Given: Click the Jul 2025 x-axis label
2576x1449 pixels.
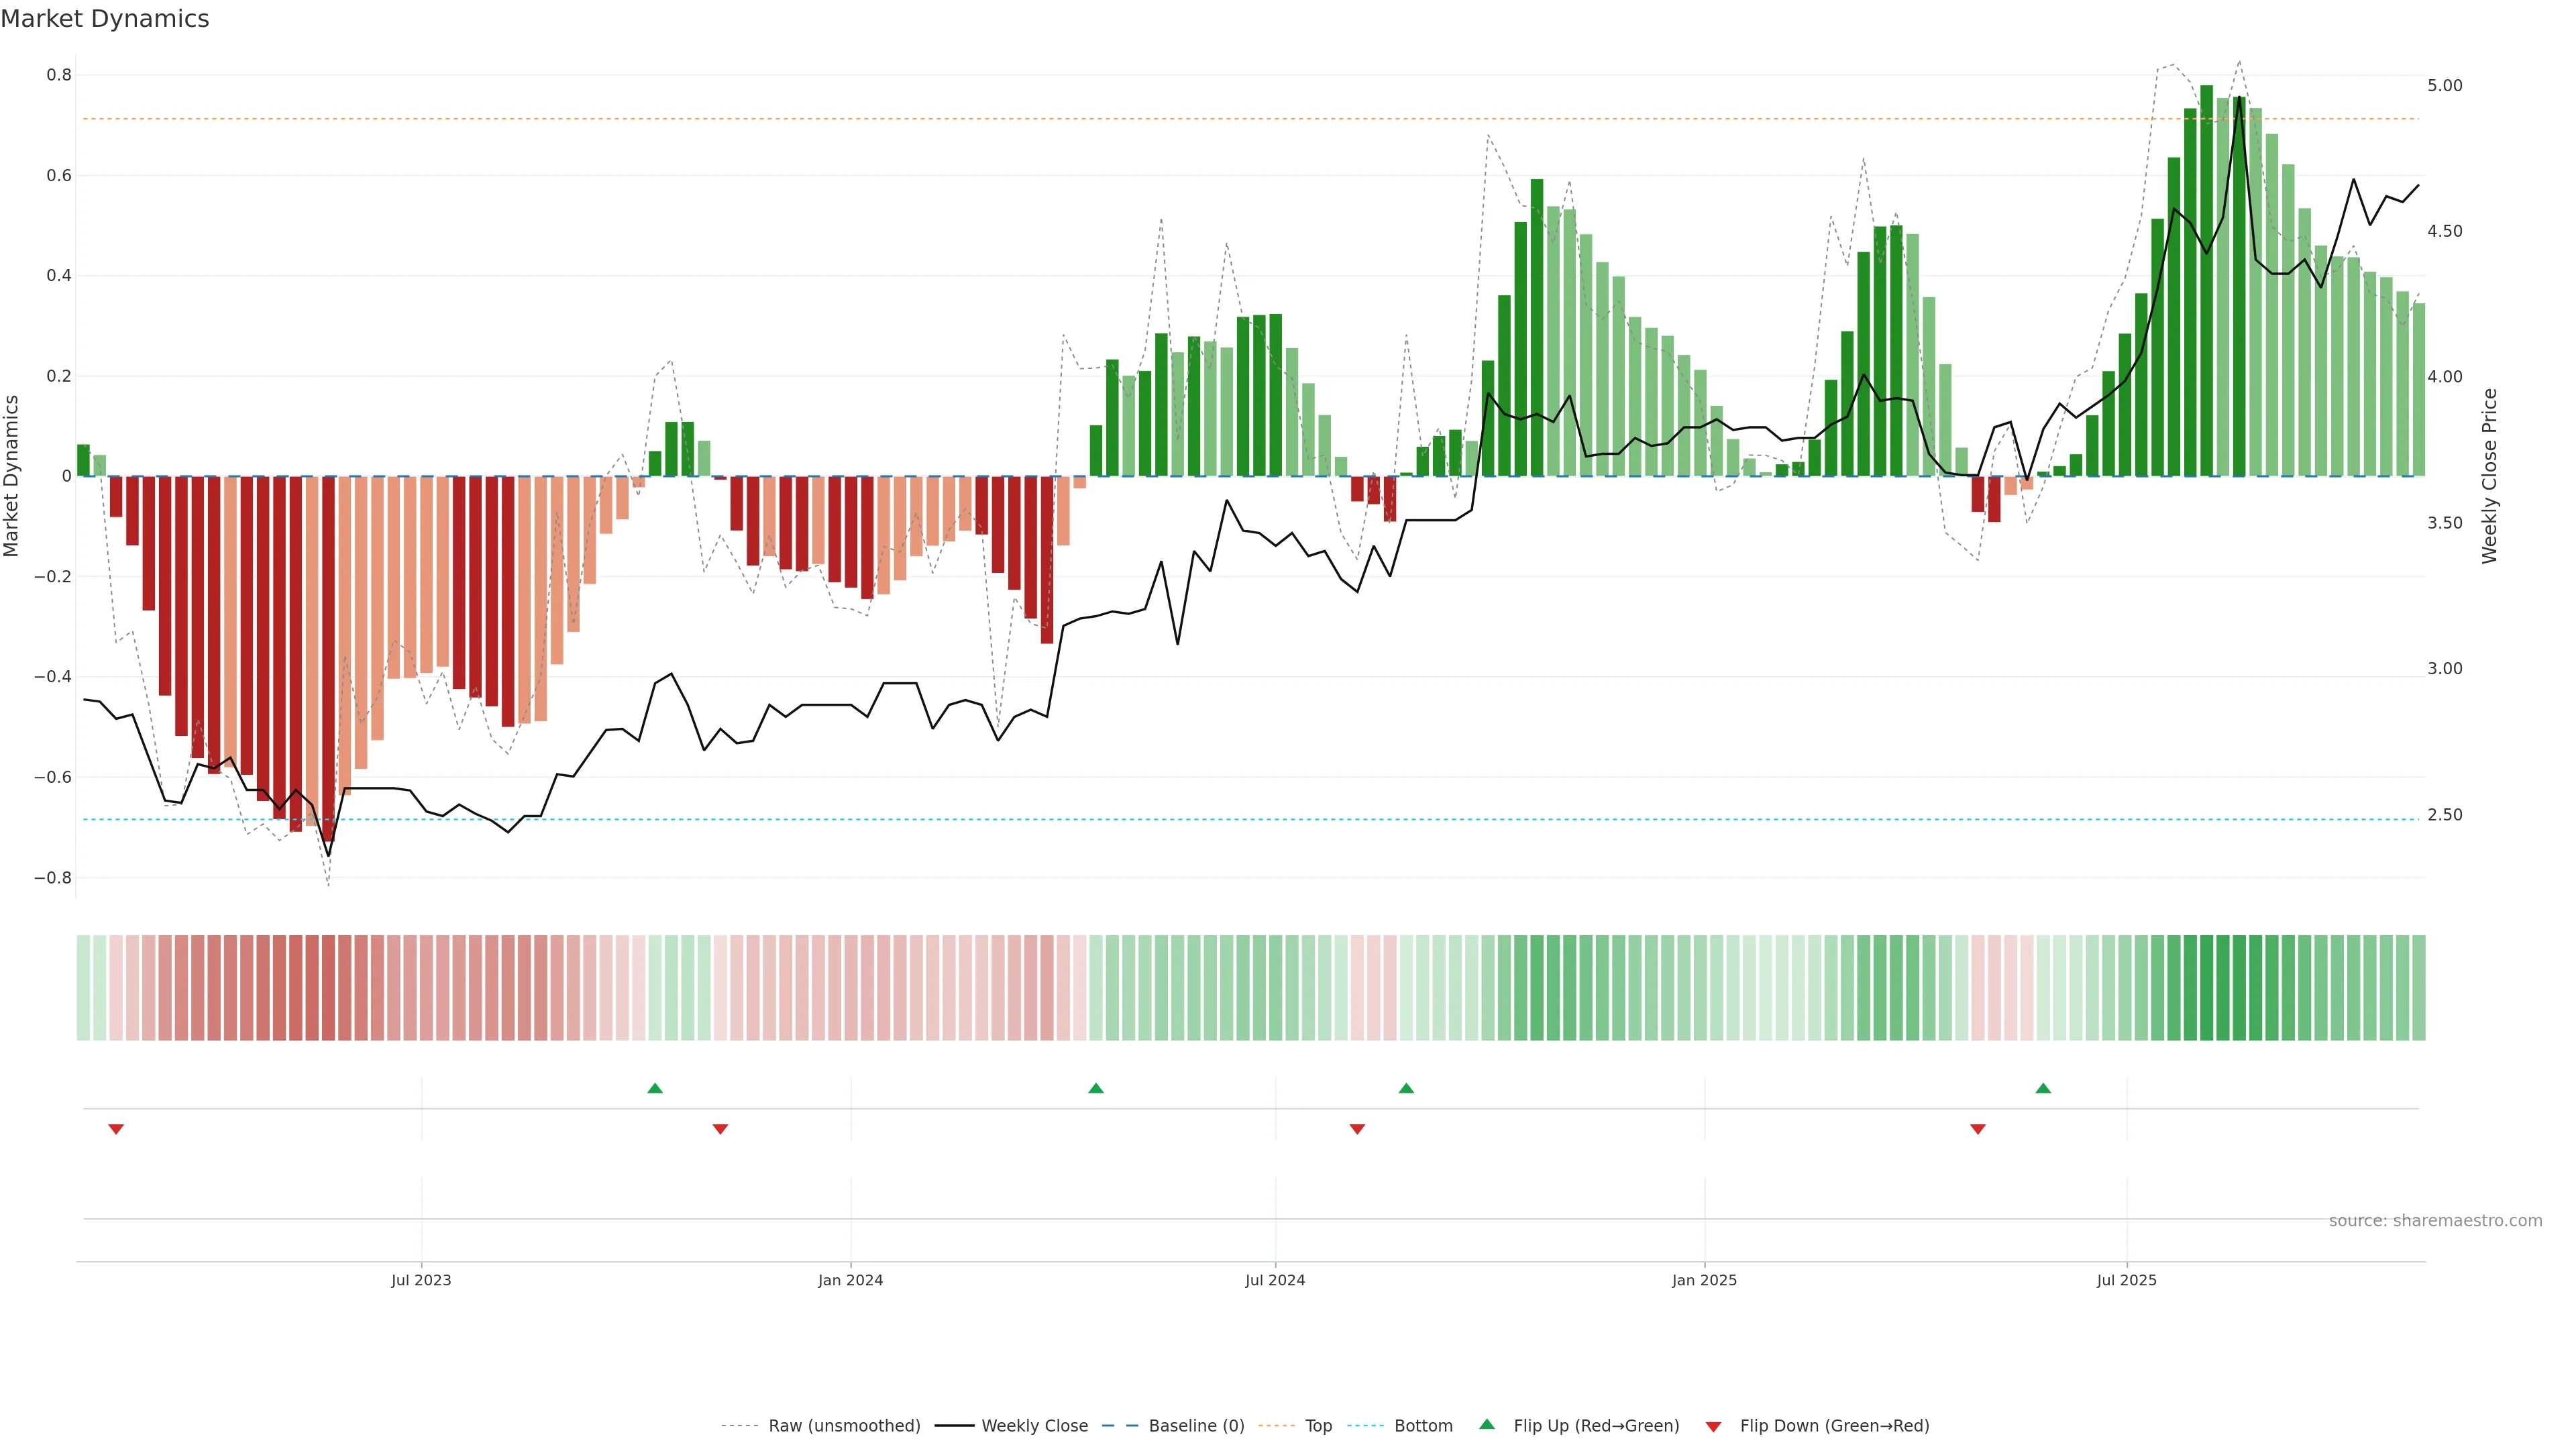Looking at the screenshot, I should 2126,1280.
